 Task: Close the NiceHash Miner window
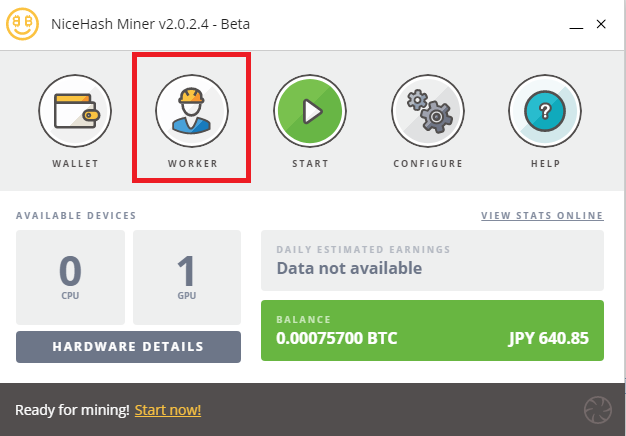click(601, 24)
